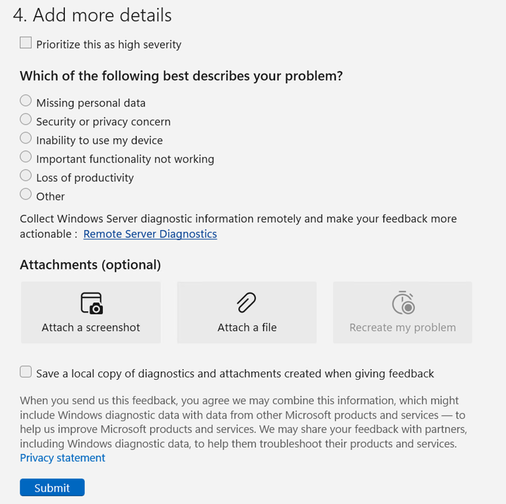Select the Other problem option
The width and height of the screenshot is (506, 504).
click(x=26, y=194)
